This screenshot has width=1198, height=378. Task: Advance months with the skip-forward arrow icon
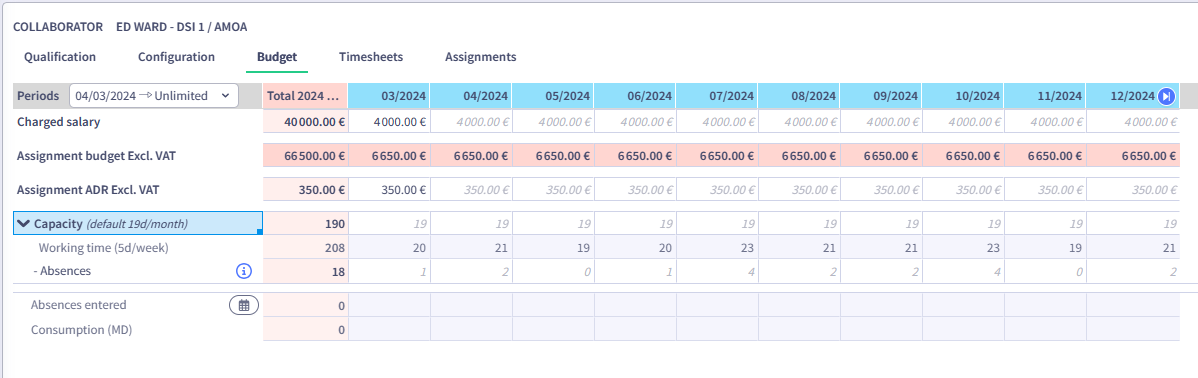1166,96
